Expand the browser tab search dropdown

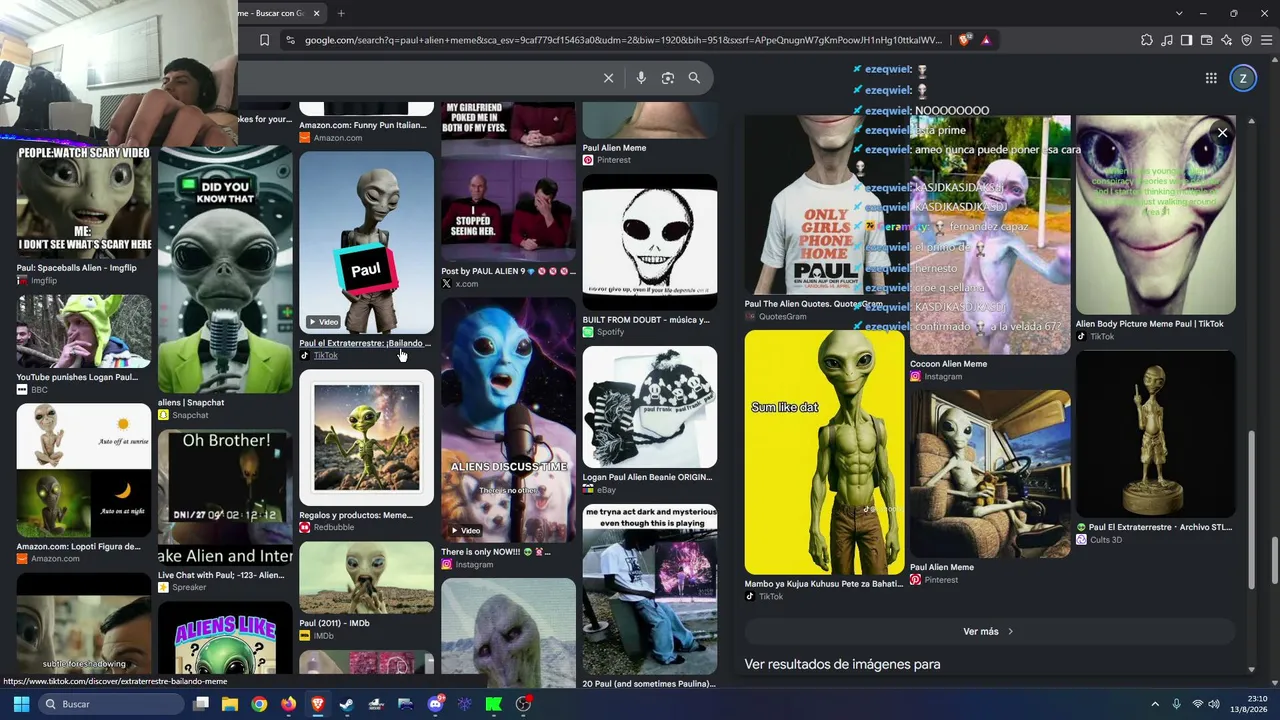pos(1179,13)
